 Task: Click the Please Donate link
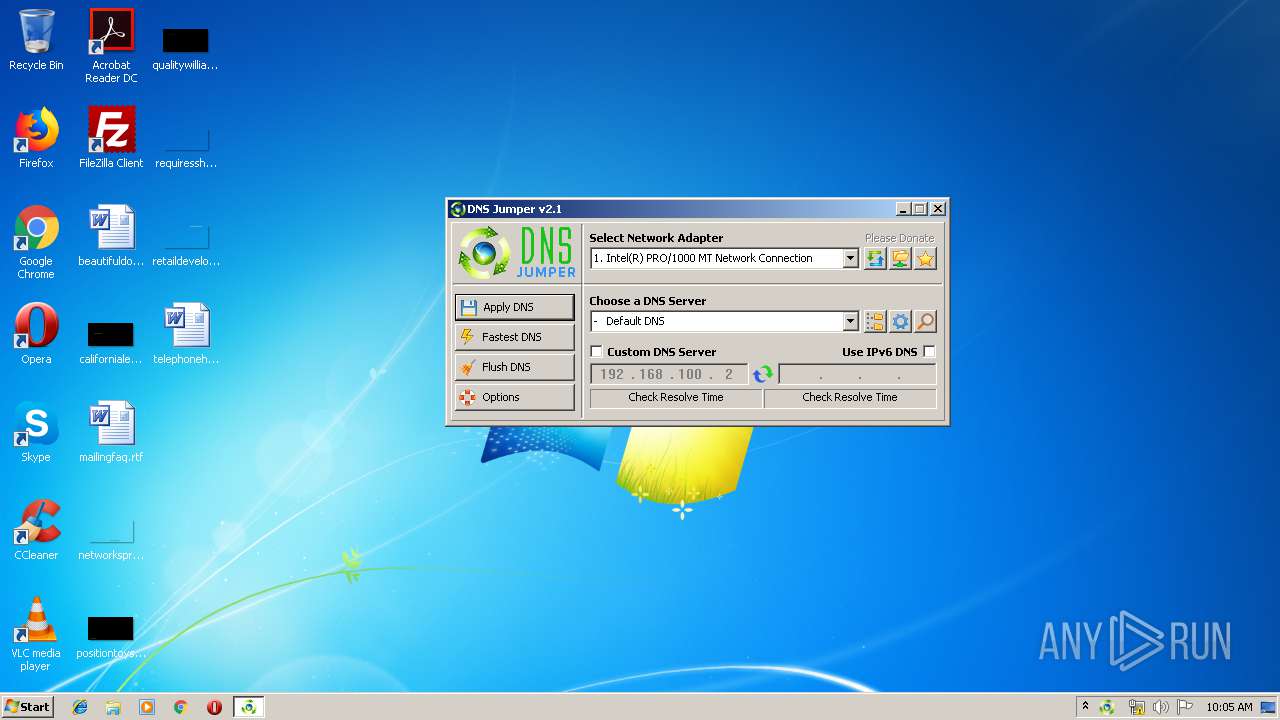point(899,238)
